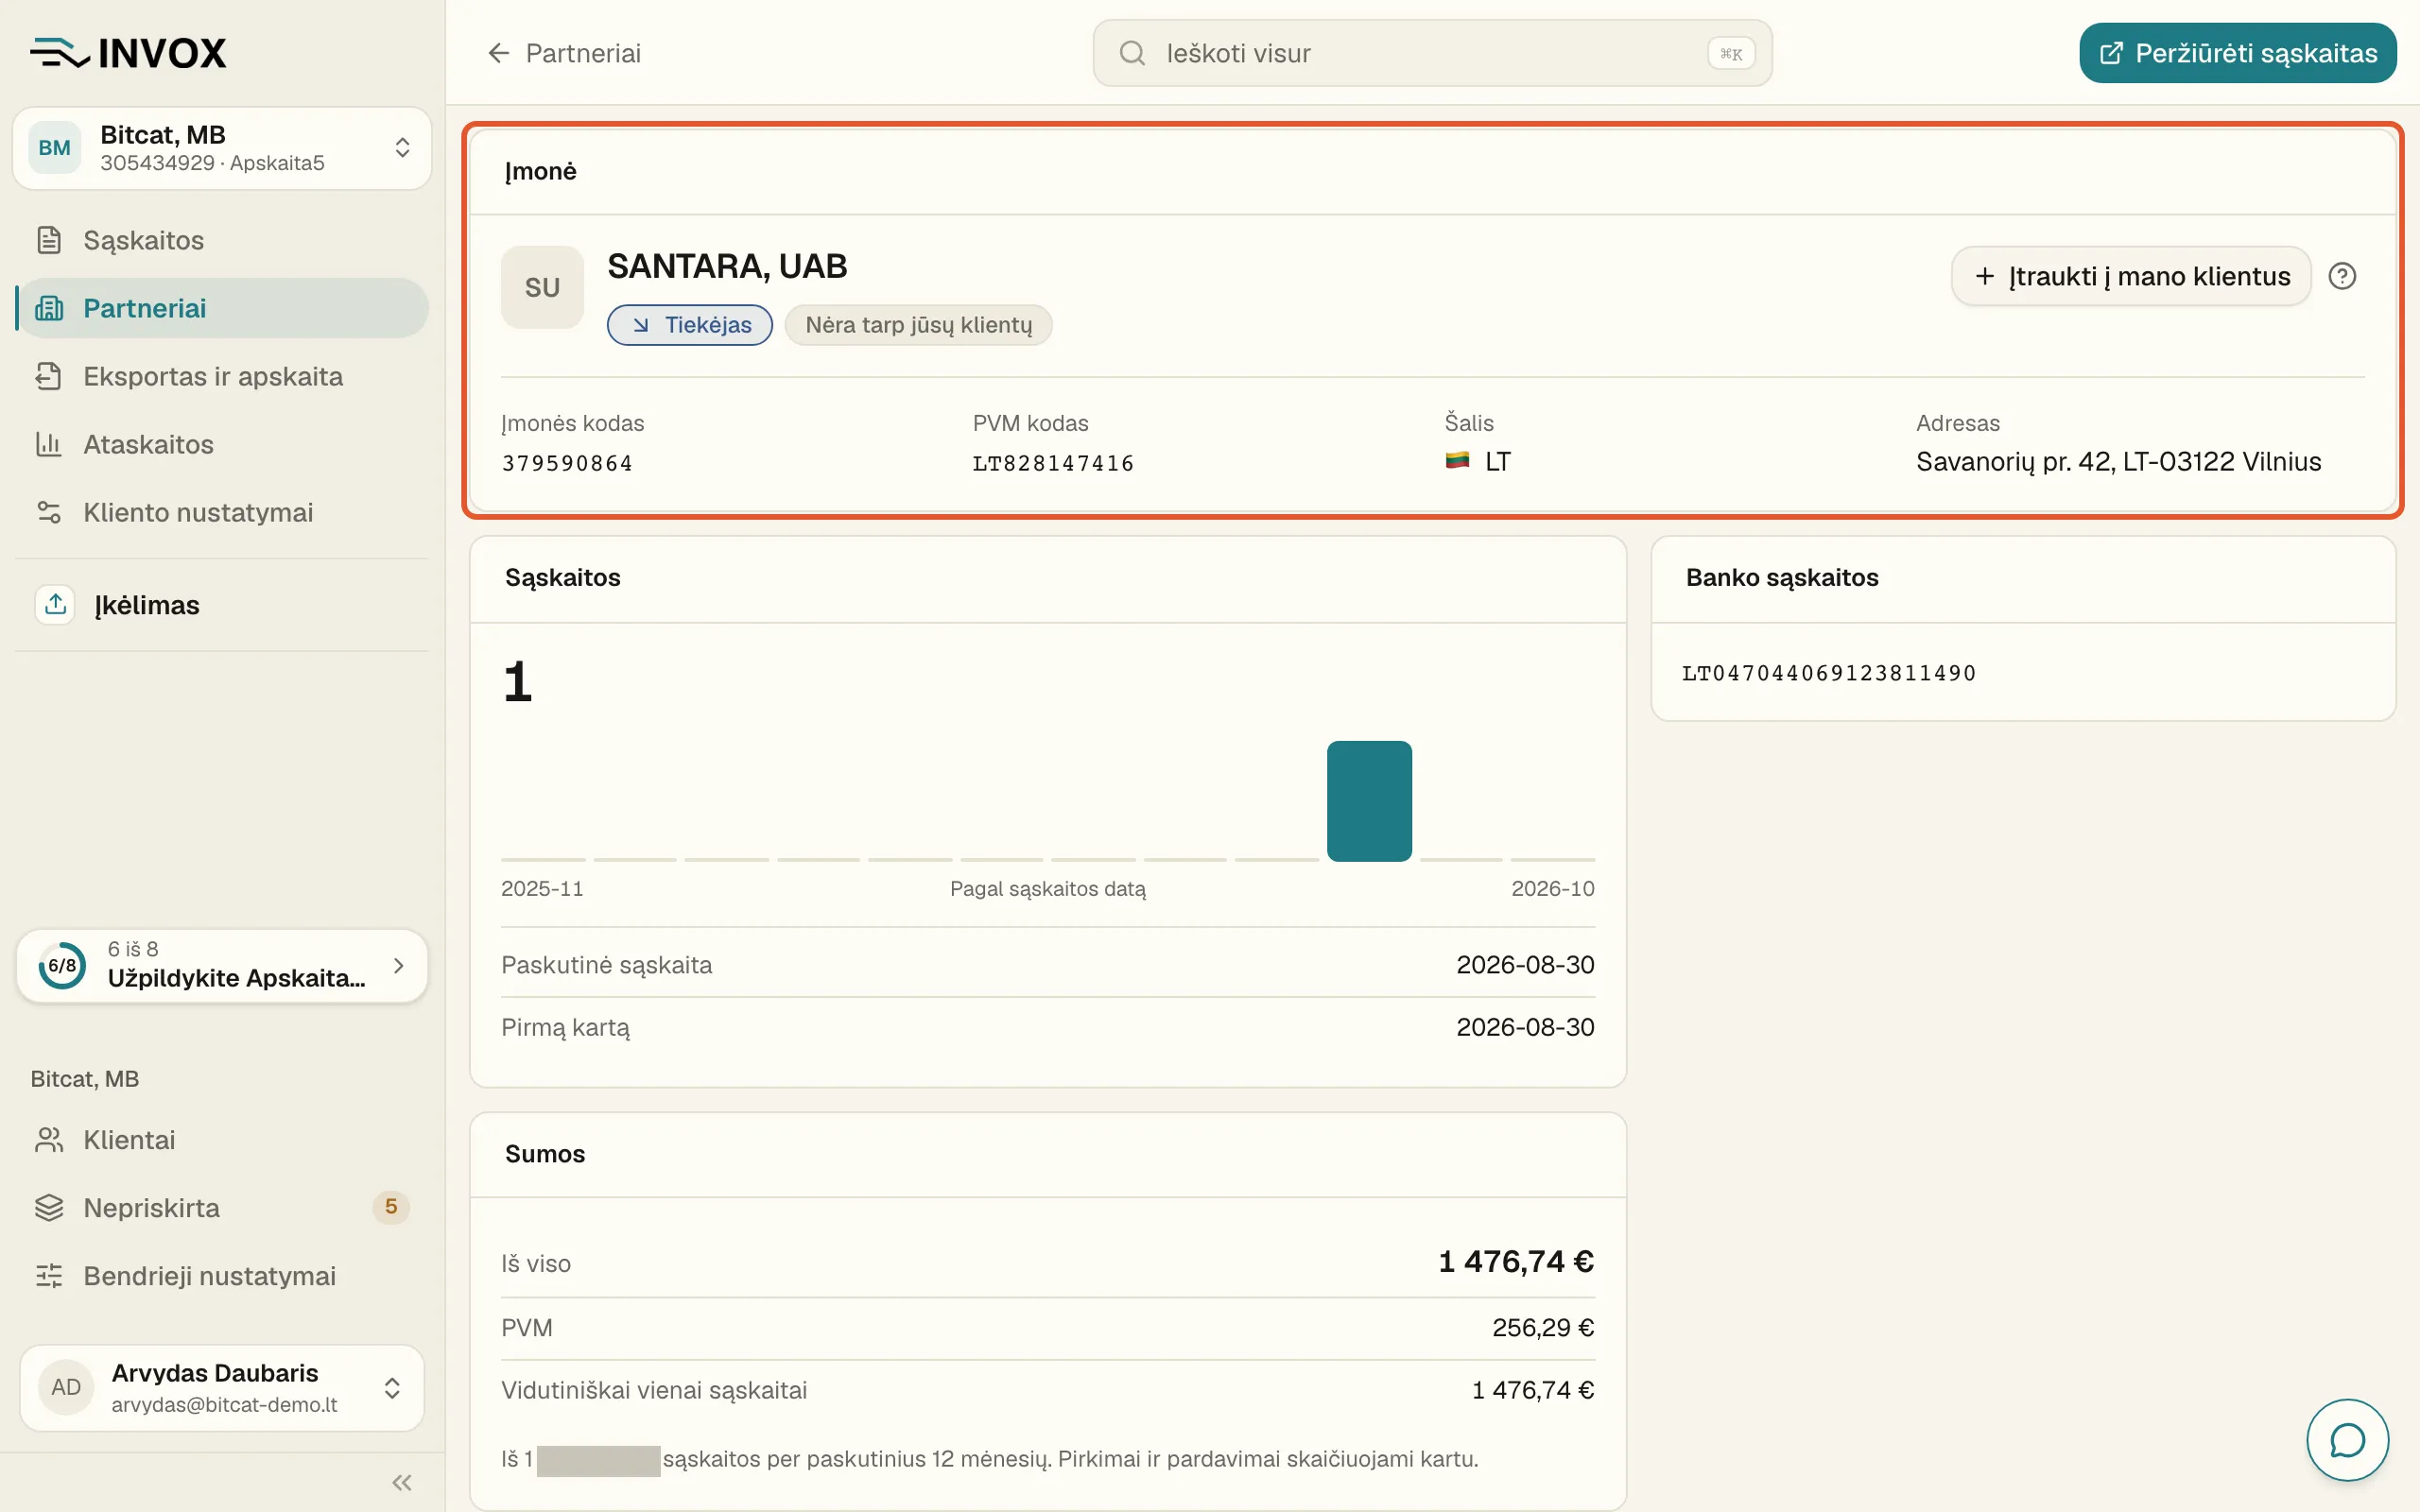The image size is (2420, 1512).
Task: Go back to Partneriai
Action: pos(564,53)
